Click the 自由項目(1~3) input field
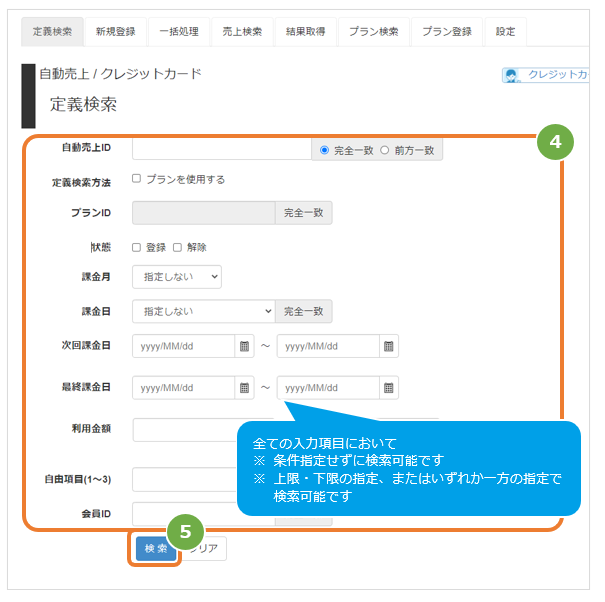This screenshot has width=605, height=602. tap(185, 479)
